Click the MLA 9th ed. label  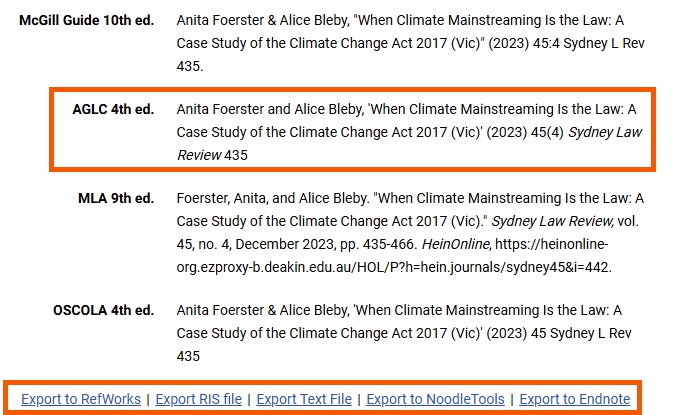coord(116,198)
